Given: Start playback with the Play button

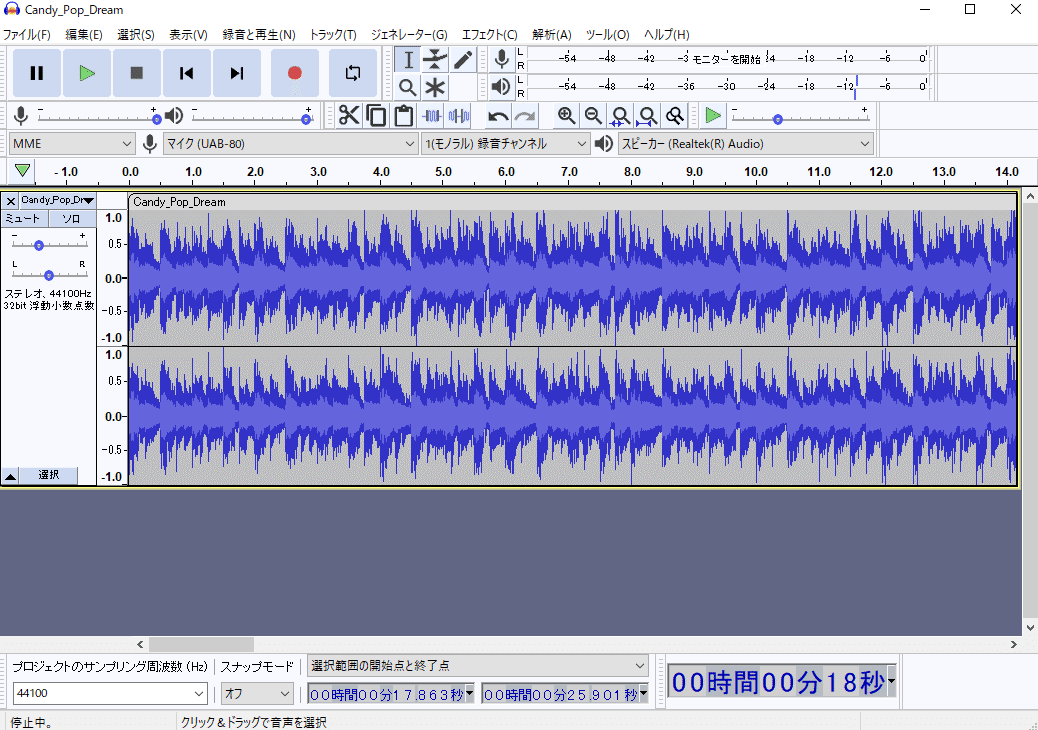Looking at the screenshot, I should pyautogui.click(x=87, y=73).
